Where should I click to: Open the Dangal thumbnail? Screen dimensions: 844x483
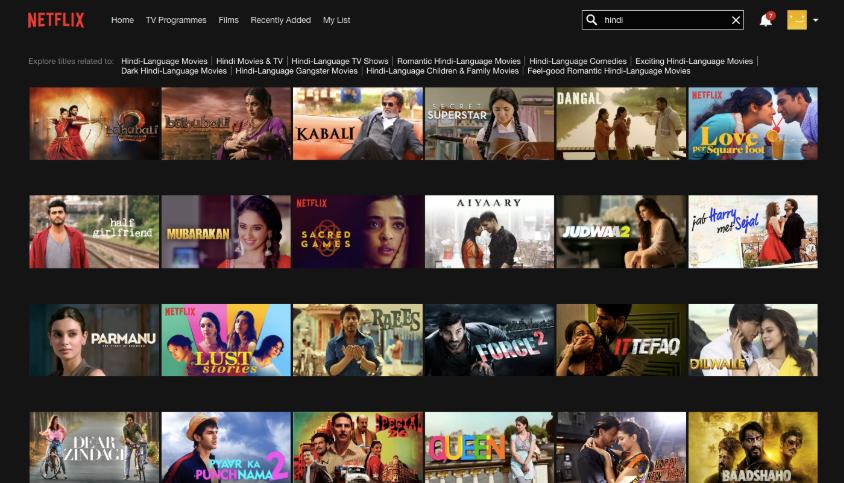[621, 123]
